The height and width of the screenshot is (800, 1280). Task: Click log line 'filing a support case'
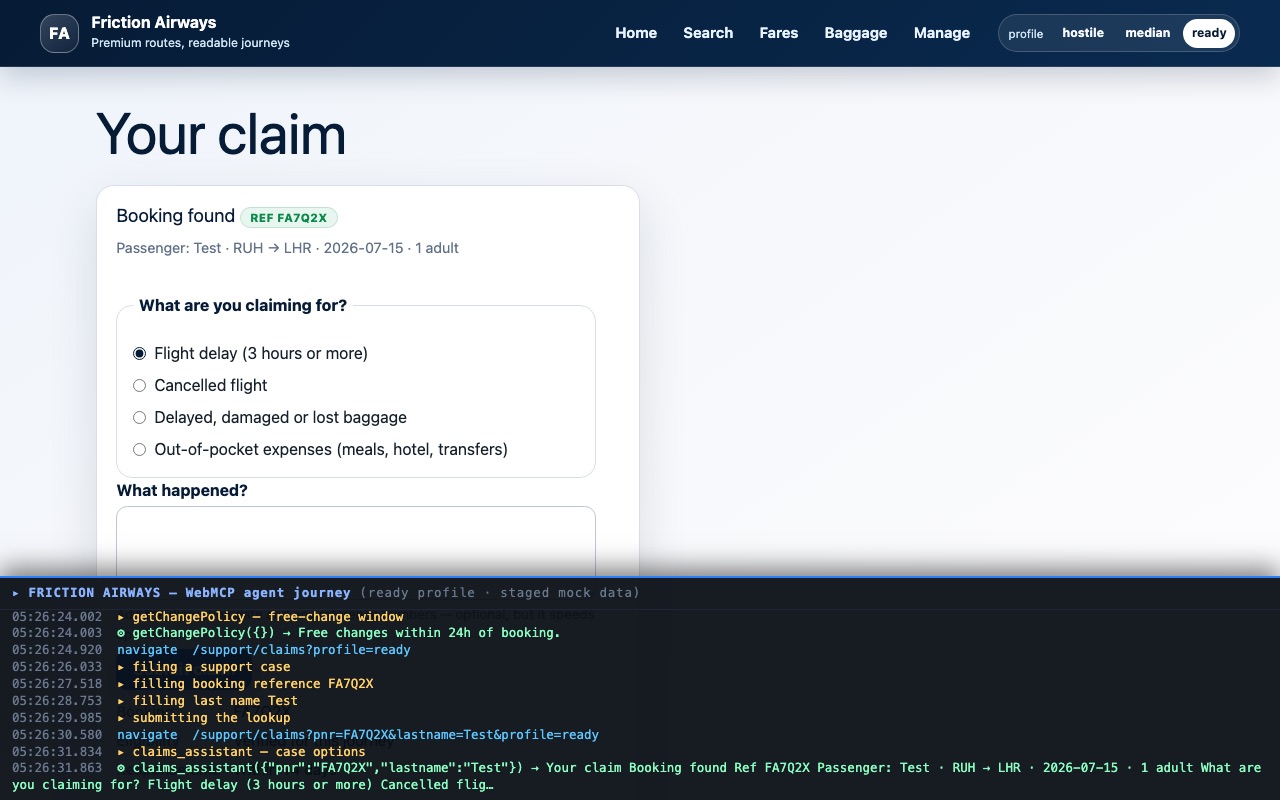pyautogui.click(x=204, y=667)
